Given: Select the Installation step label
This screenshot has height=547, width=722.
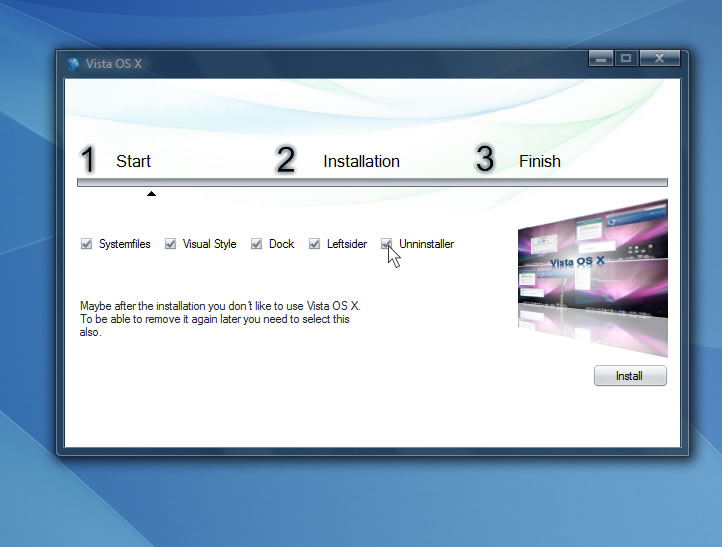Looking at the screenshot, I should [x=361, y=161].
